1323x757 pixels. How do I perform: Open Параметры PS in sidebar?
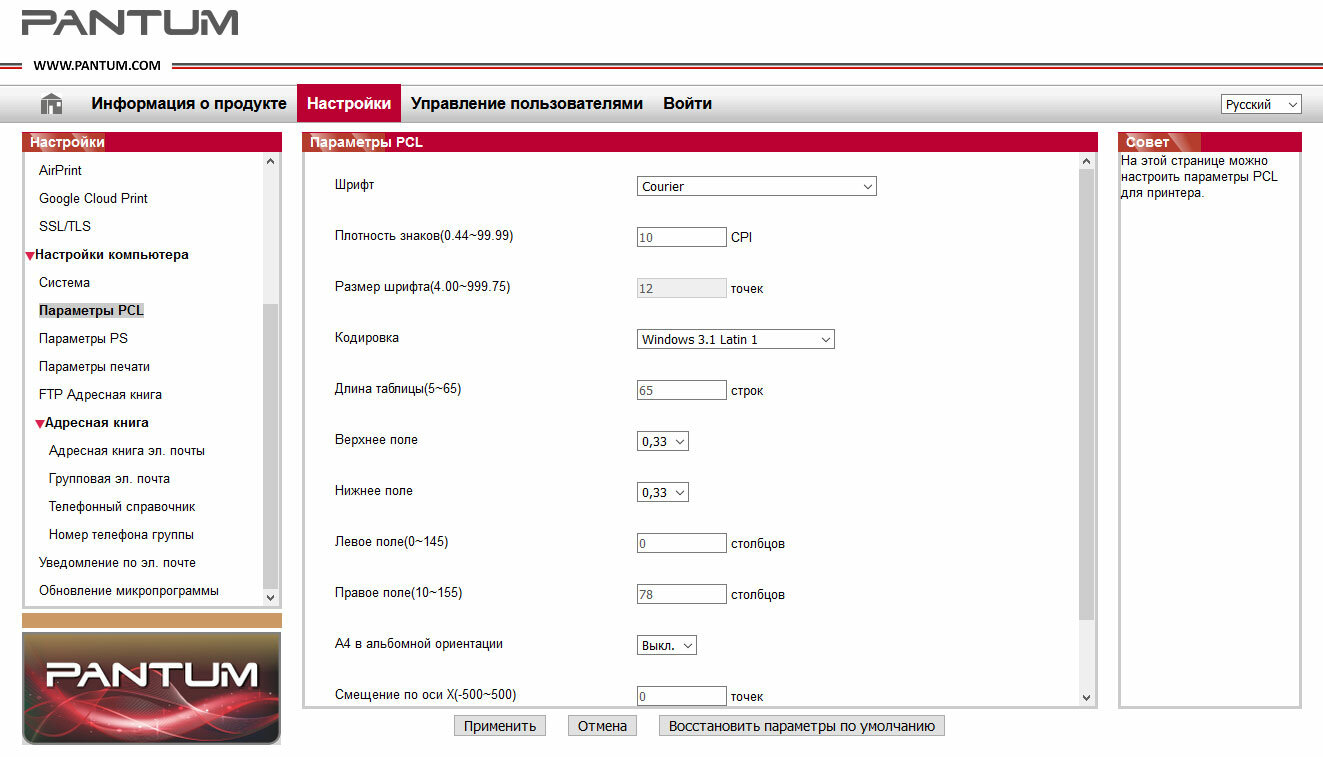tap(83, 338)
